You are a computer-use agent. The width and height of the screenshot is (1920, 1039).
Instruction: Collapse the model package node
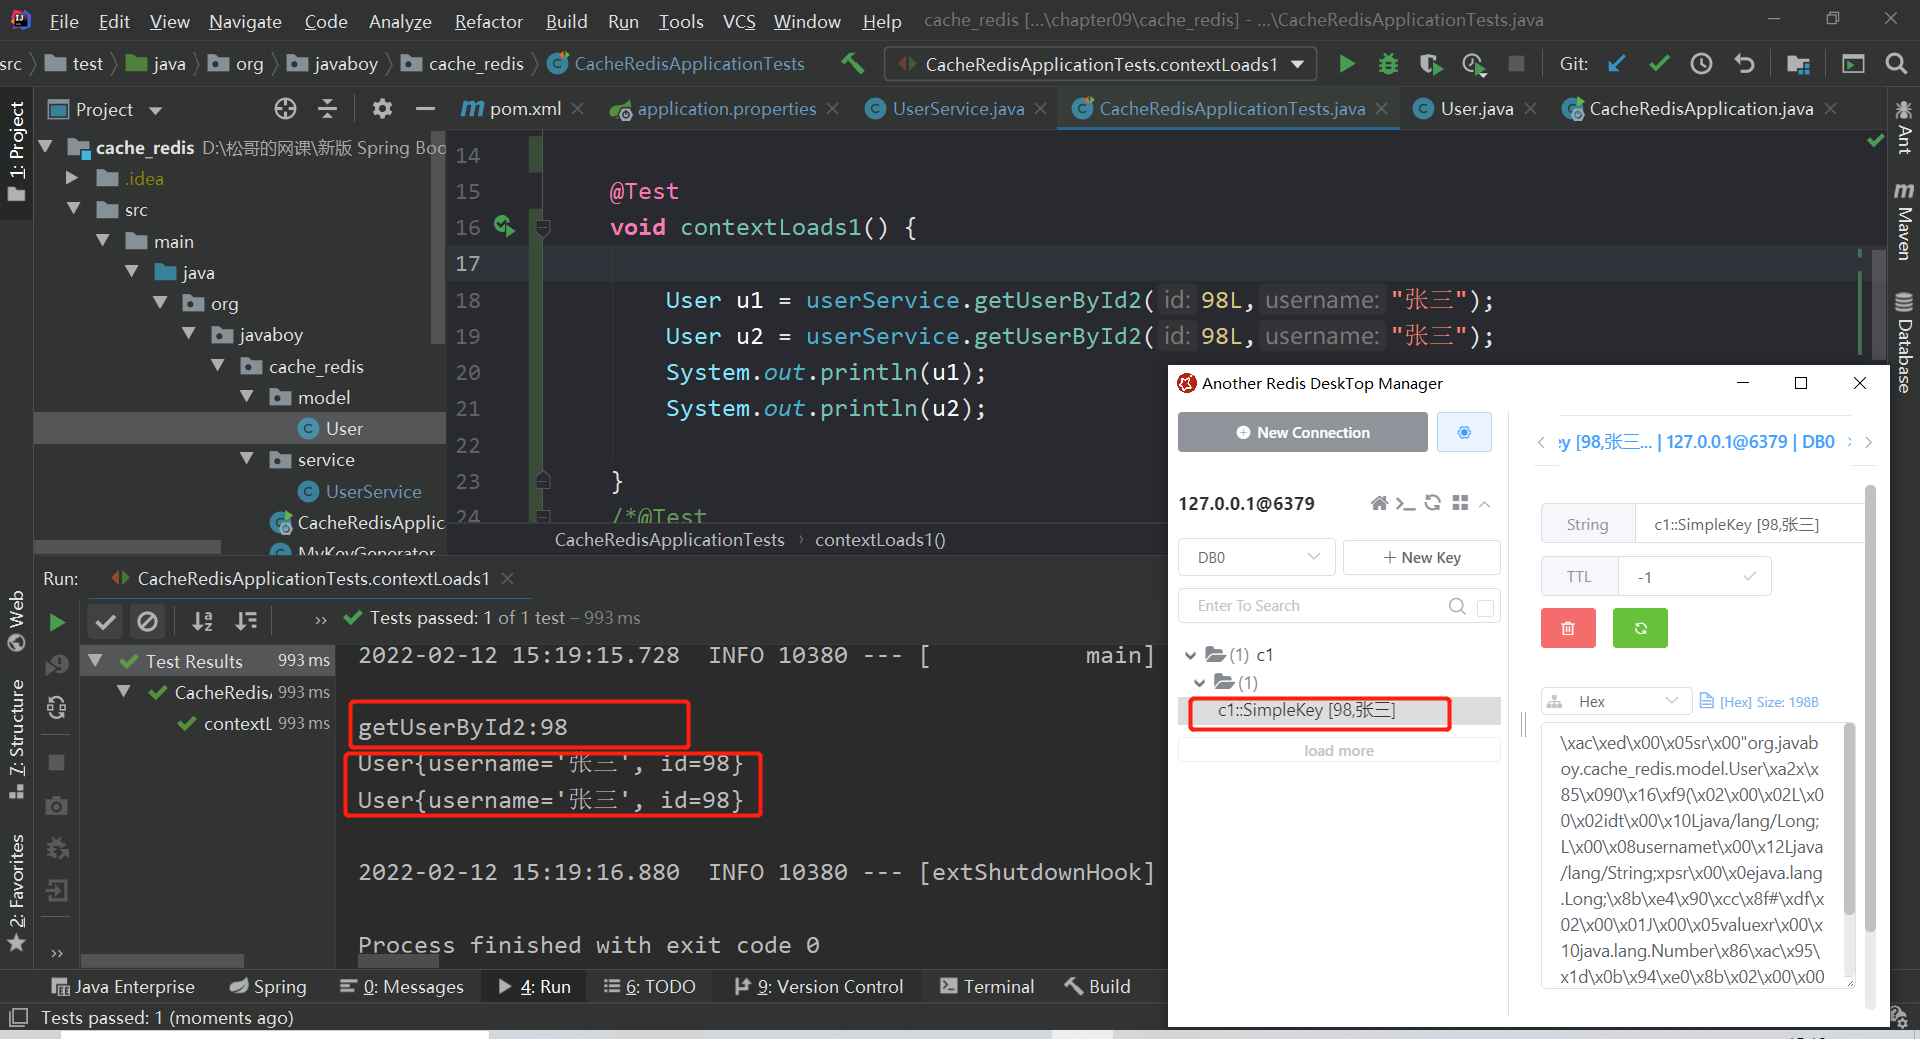point(247,397)
